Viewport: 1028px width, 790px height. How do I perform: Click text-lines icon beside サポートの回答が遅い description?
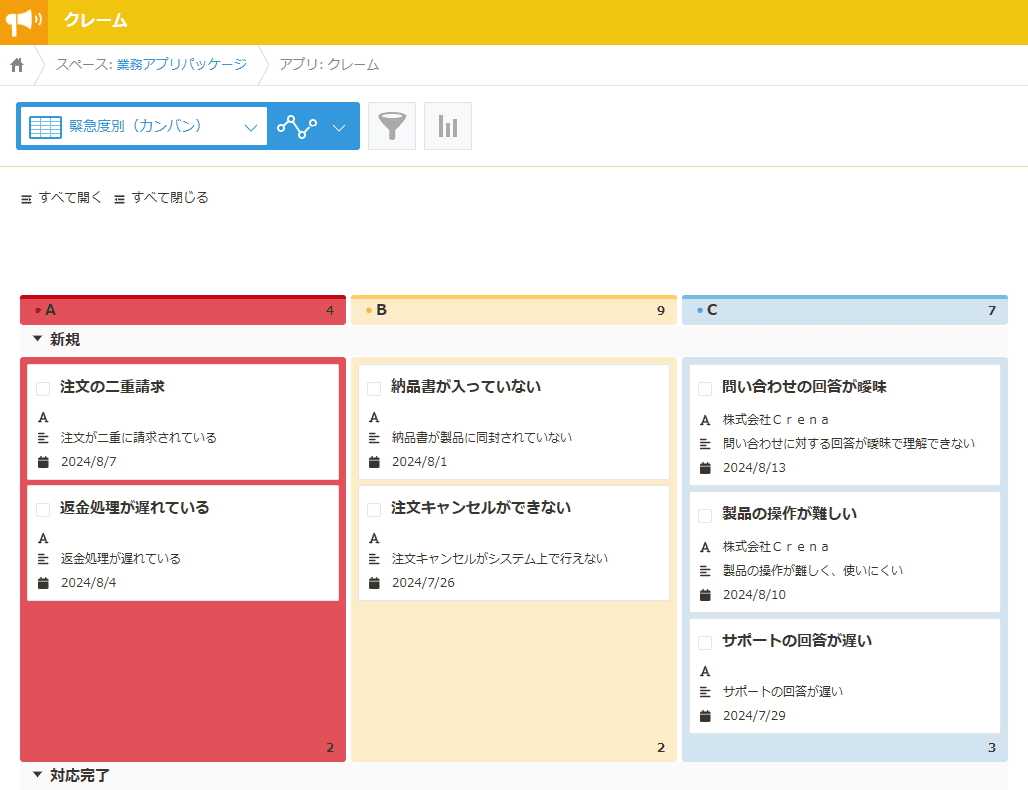click(705, 692)
